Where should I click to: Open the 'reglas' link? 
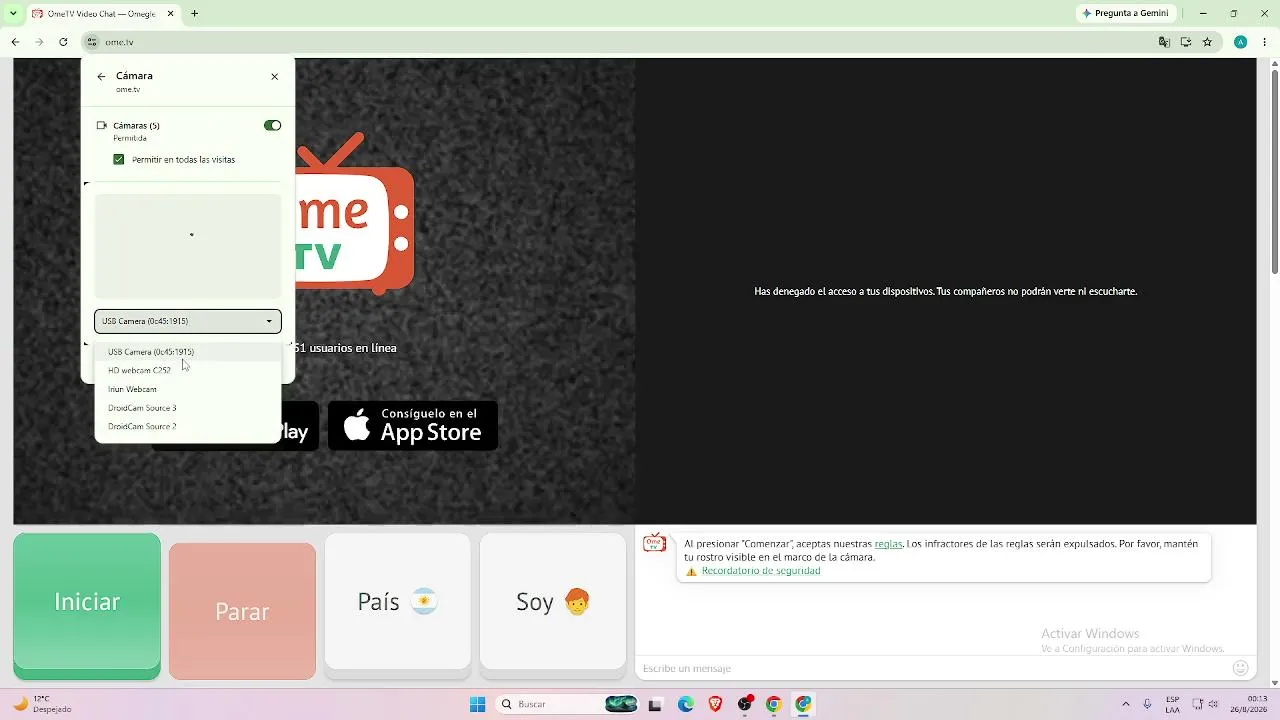tap(888, 544)
